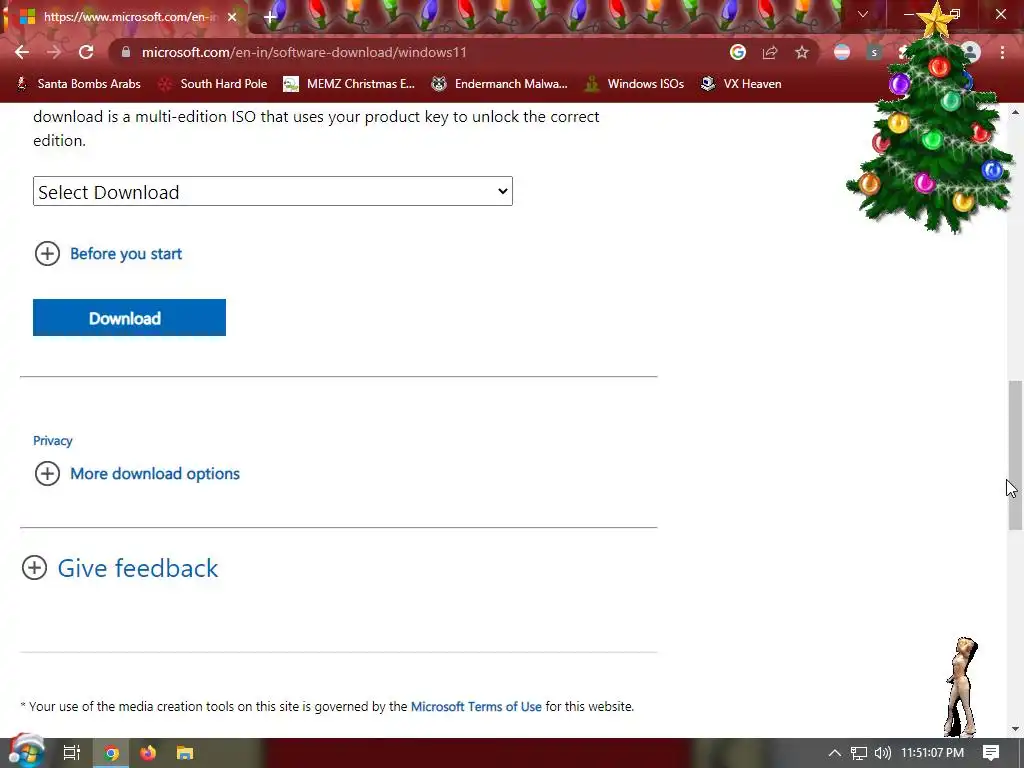Open the Chrome three-dot menu
Image resolution: width=1024 pixels, height=768 pixels.
(x=1002, y=52)
